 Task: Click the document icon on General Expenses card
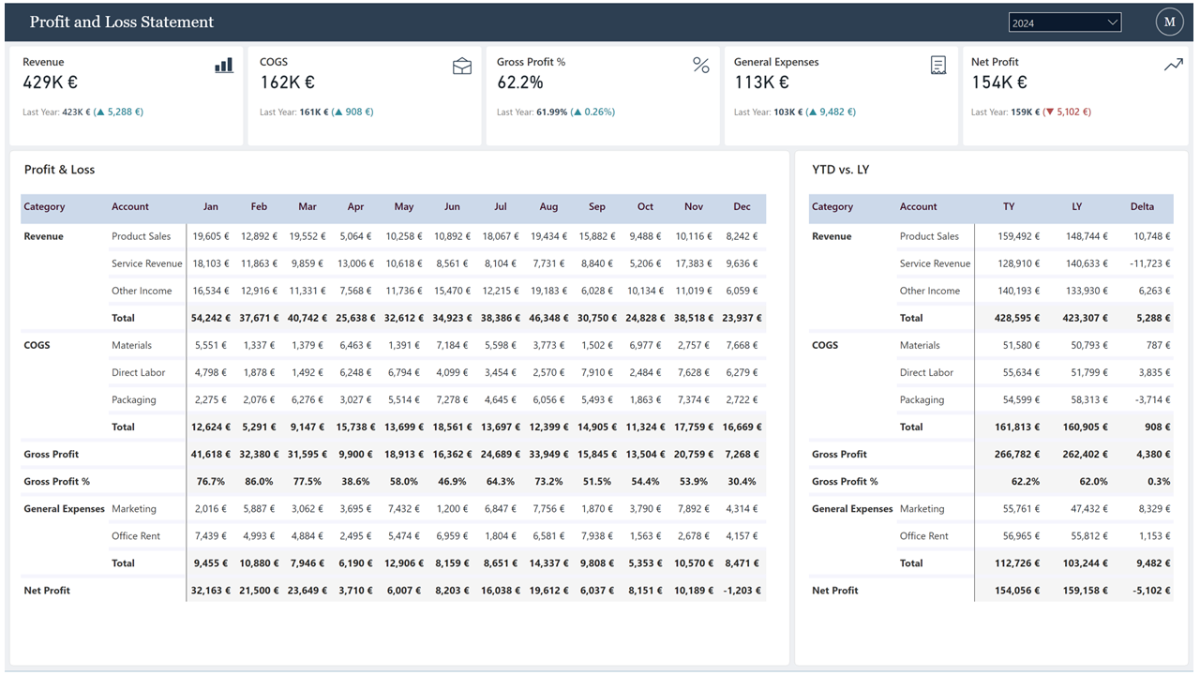(x=938, y=64)
